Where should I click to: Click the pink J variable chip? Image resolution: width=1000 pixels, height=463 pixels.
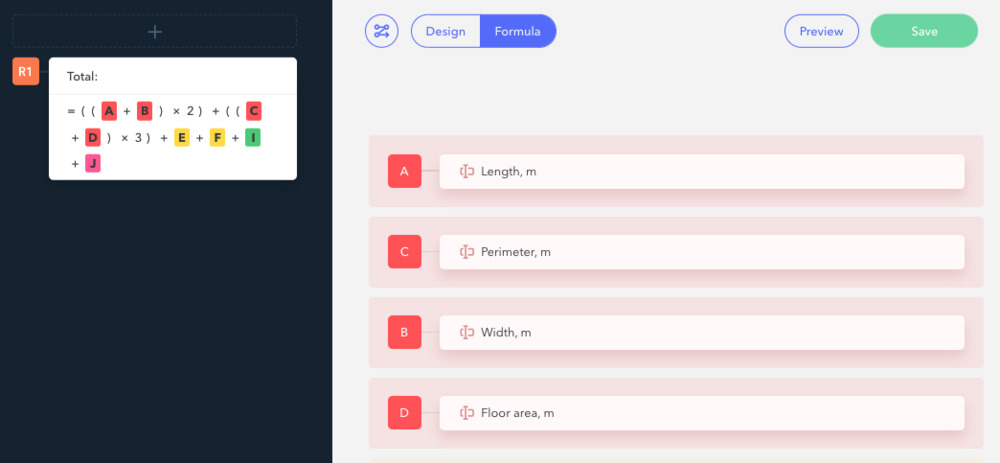[x=93, y=164]
